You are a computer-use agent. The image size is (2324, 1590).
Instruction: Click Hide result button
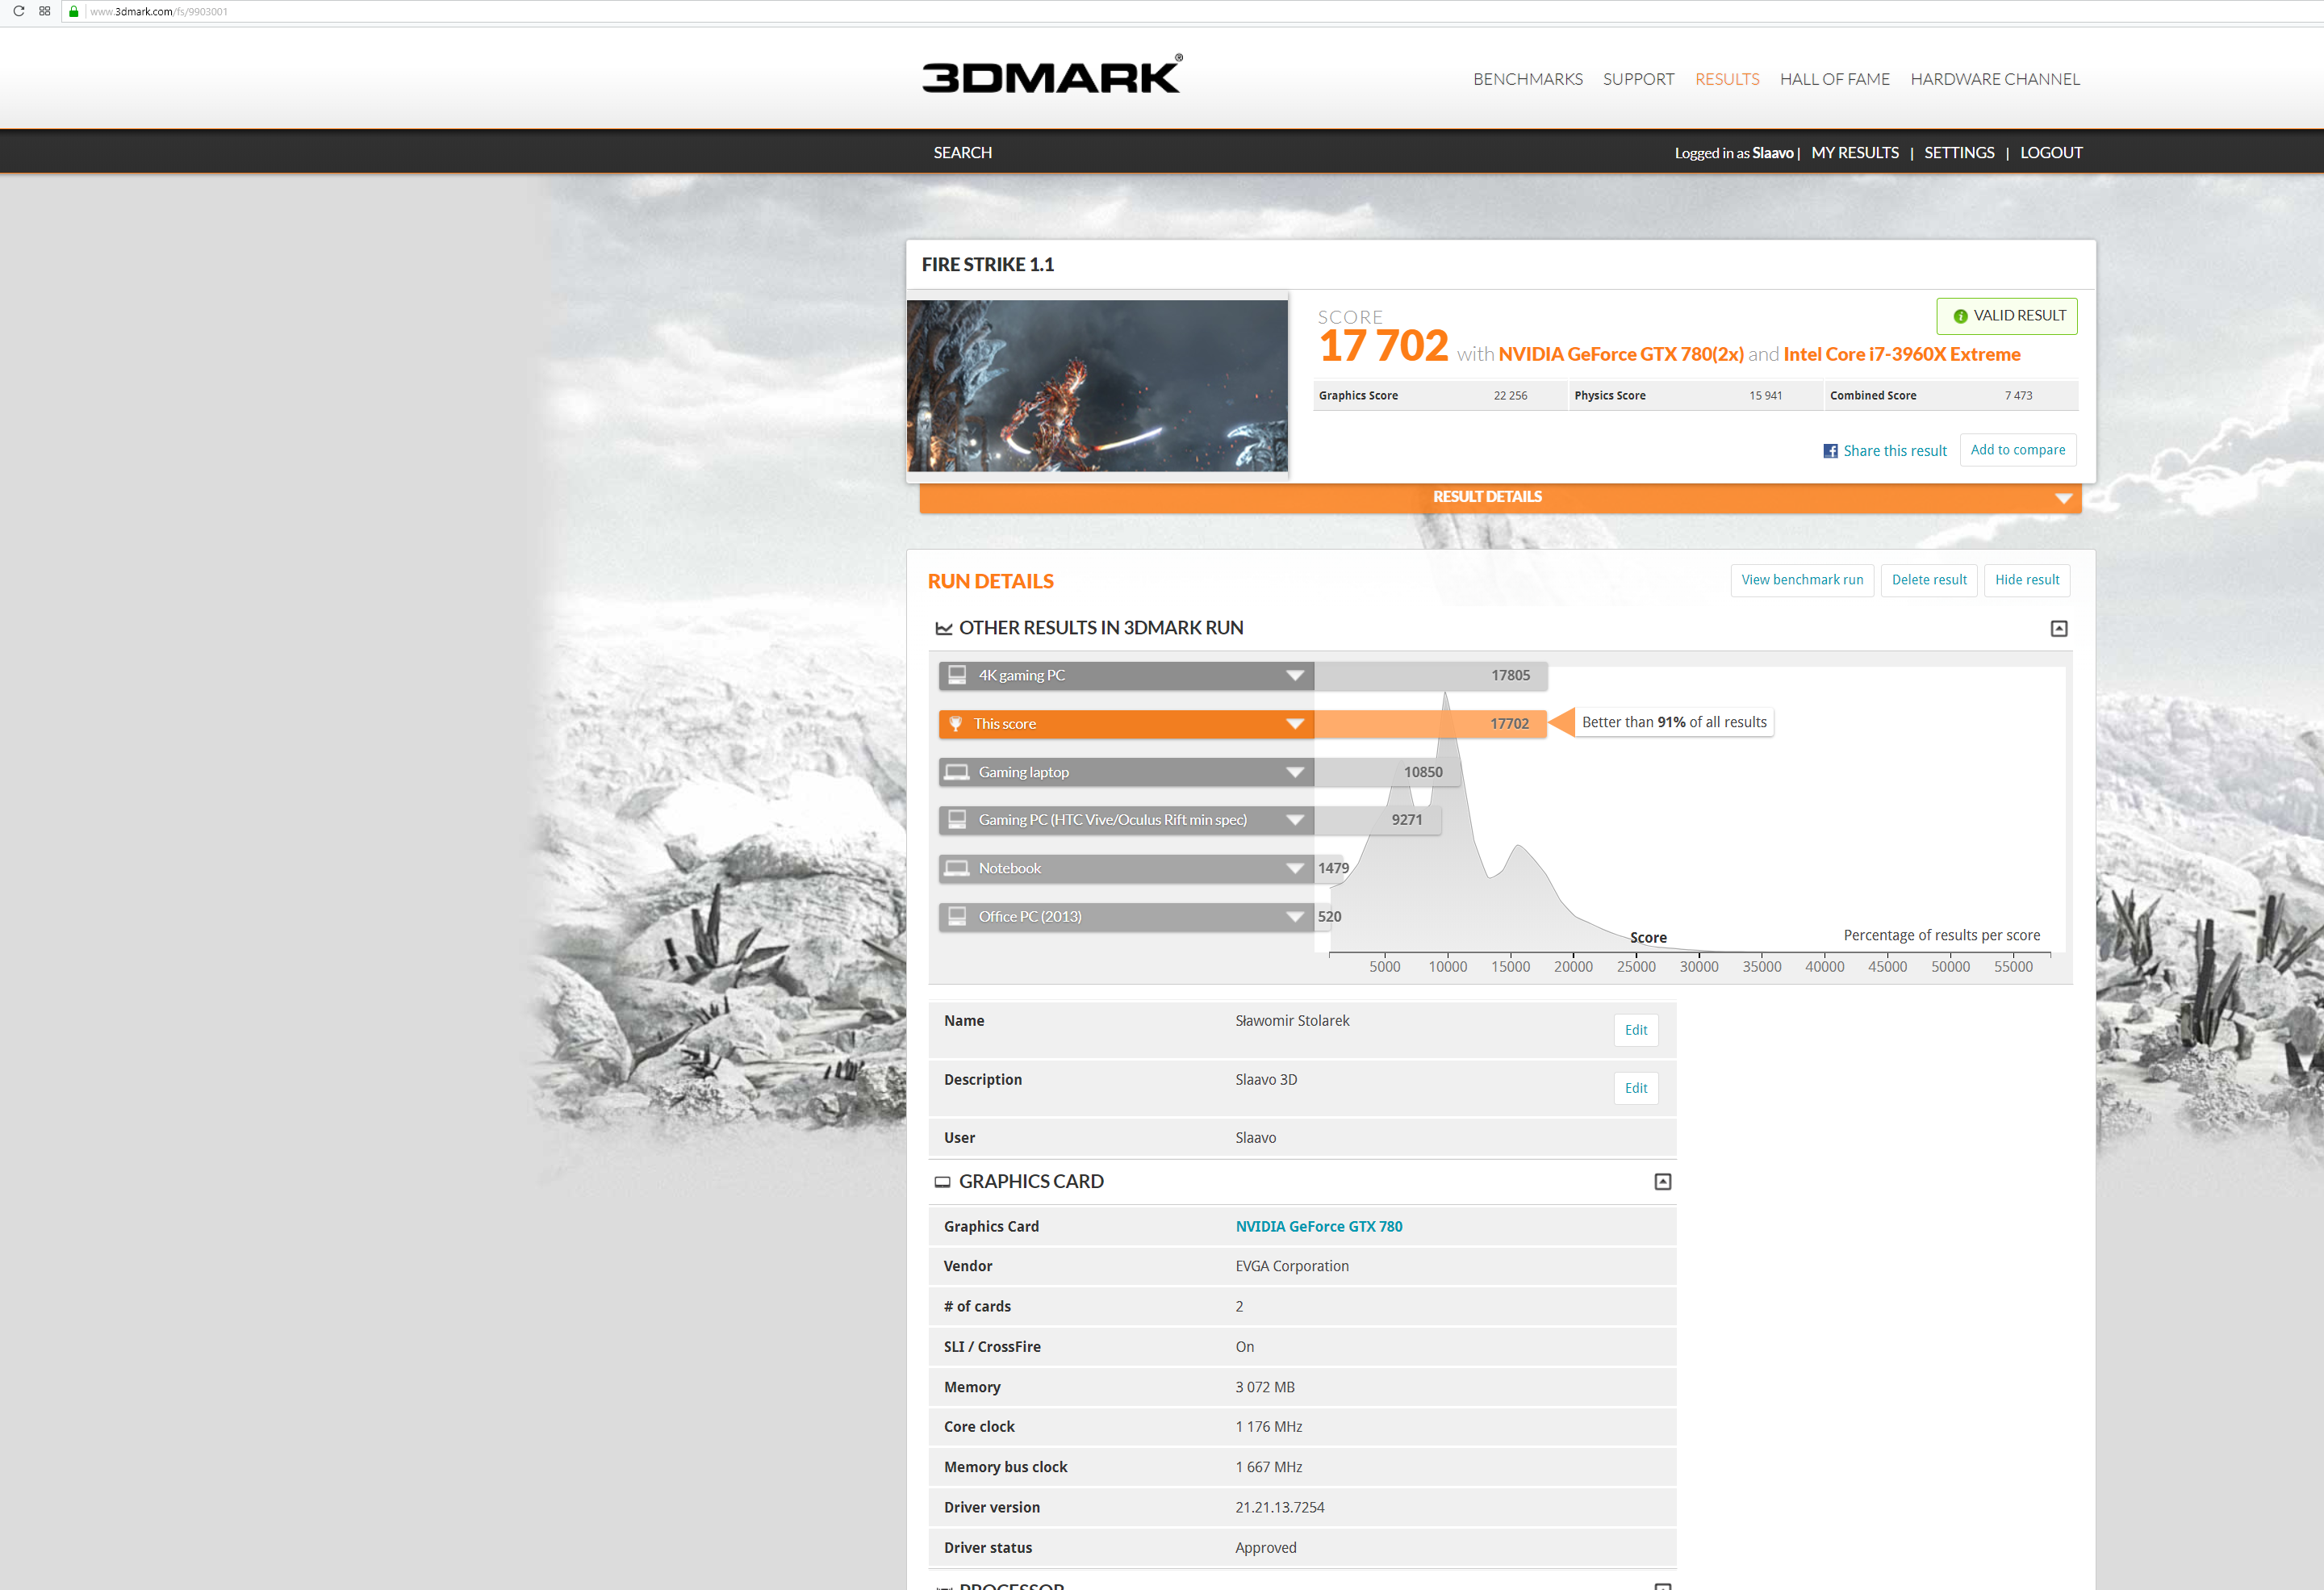point(2026,580)
